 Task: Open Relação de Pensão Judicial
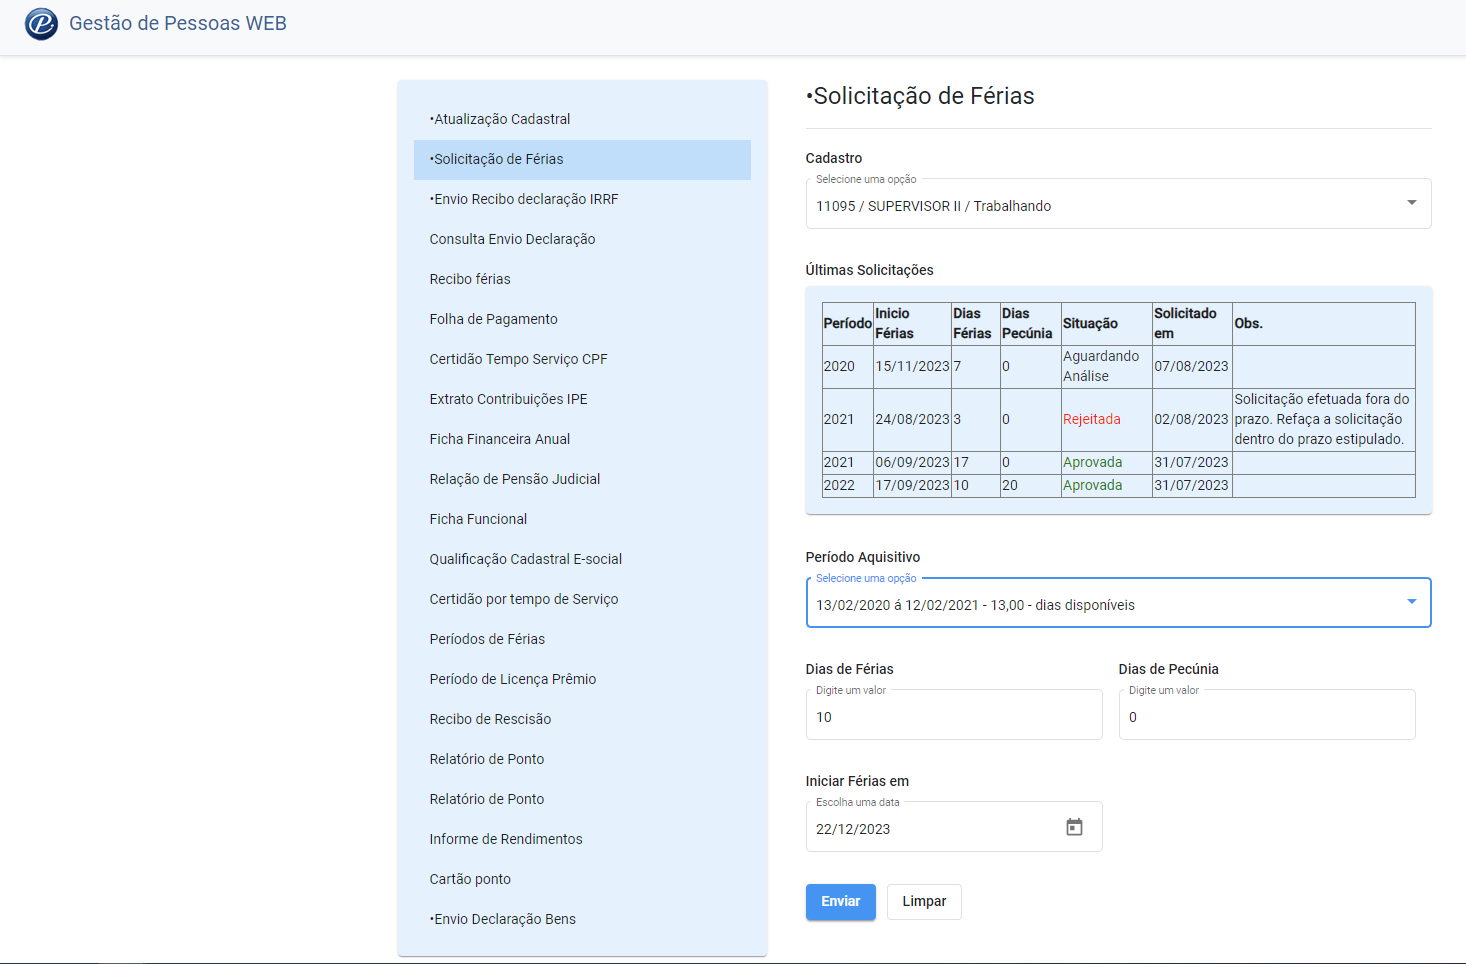point(582,479)
